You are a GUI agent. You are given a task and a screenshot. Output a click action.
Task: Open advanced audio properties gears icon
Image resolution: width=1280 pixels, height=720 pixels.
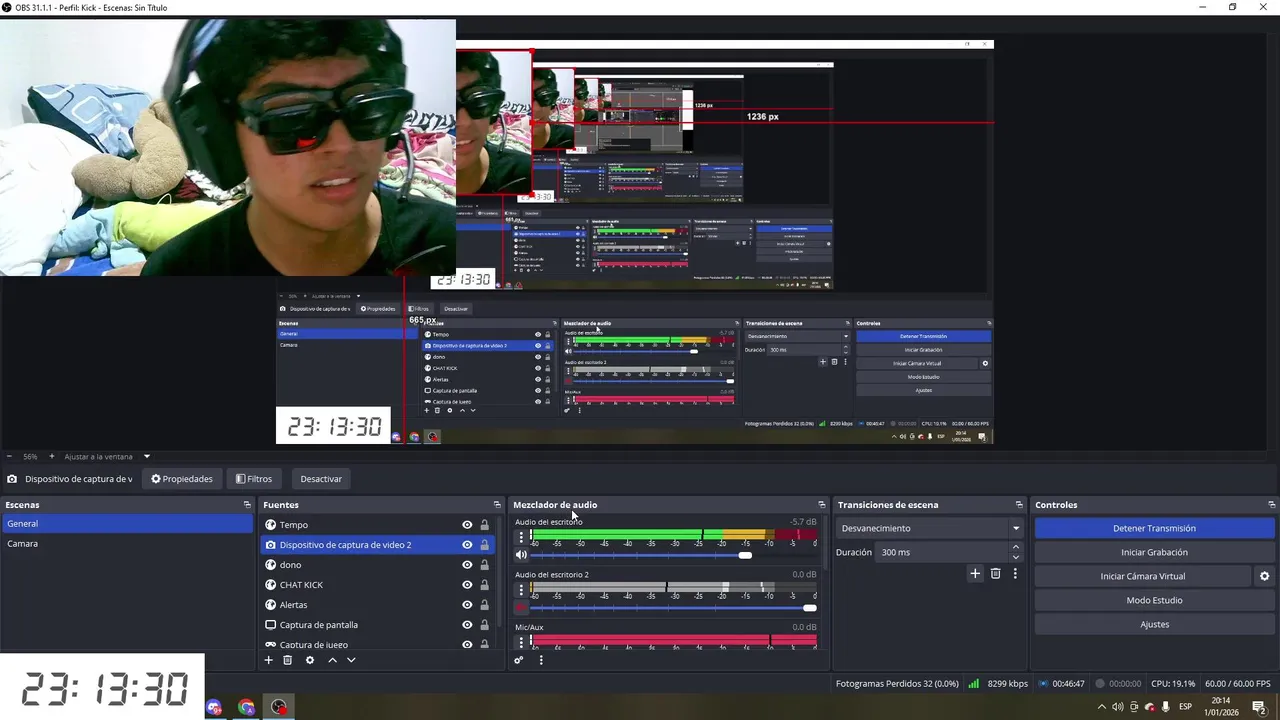click(518, 660)
